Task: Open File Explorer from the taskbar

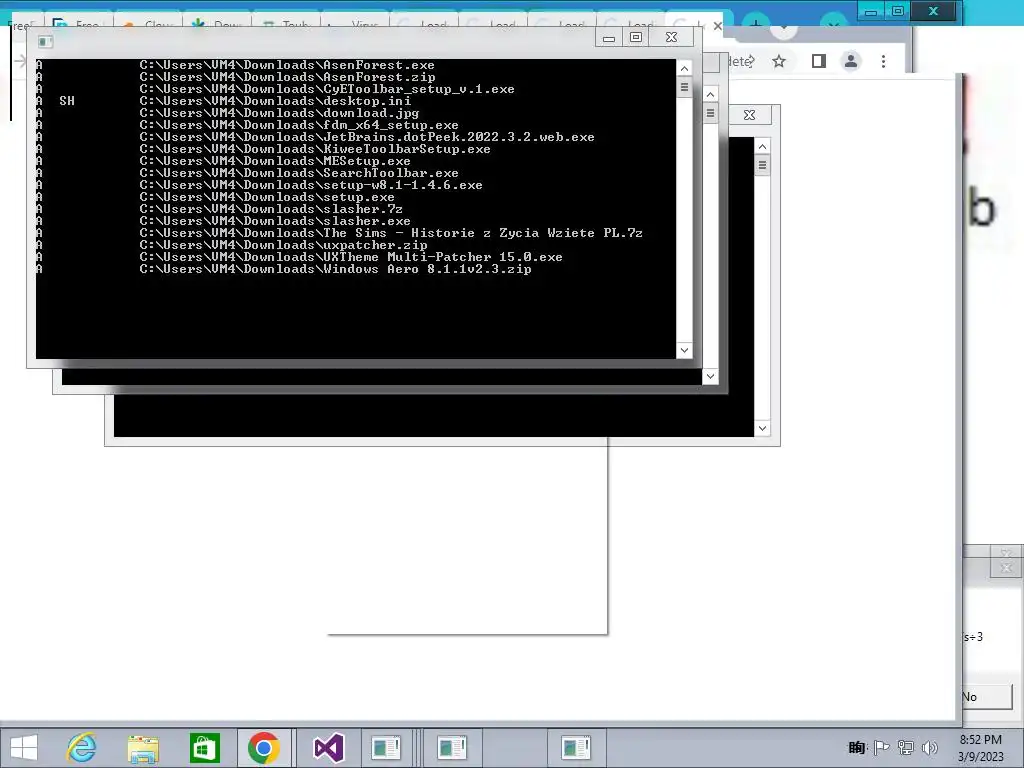Action: 143,748
